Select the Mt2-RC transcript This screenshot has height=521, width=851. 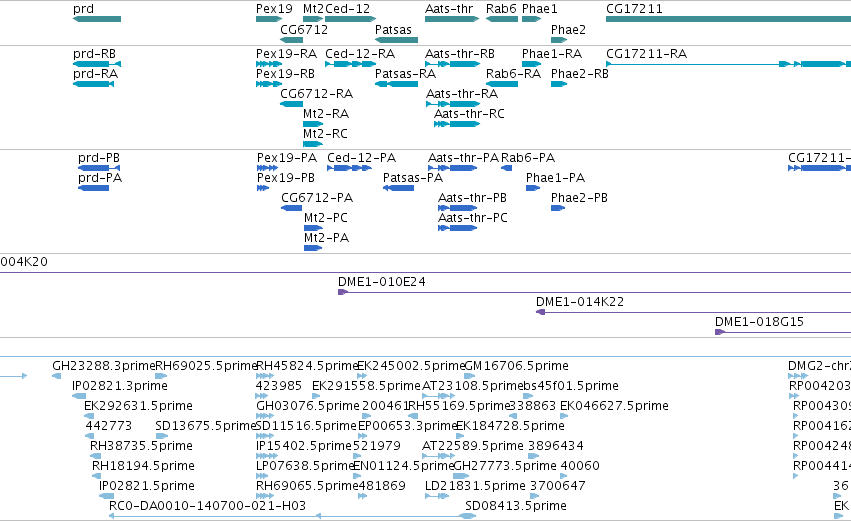tap(313, 144)
